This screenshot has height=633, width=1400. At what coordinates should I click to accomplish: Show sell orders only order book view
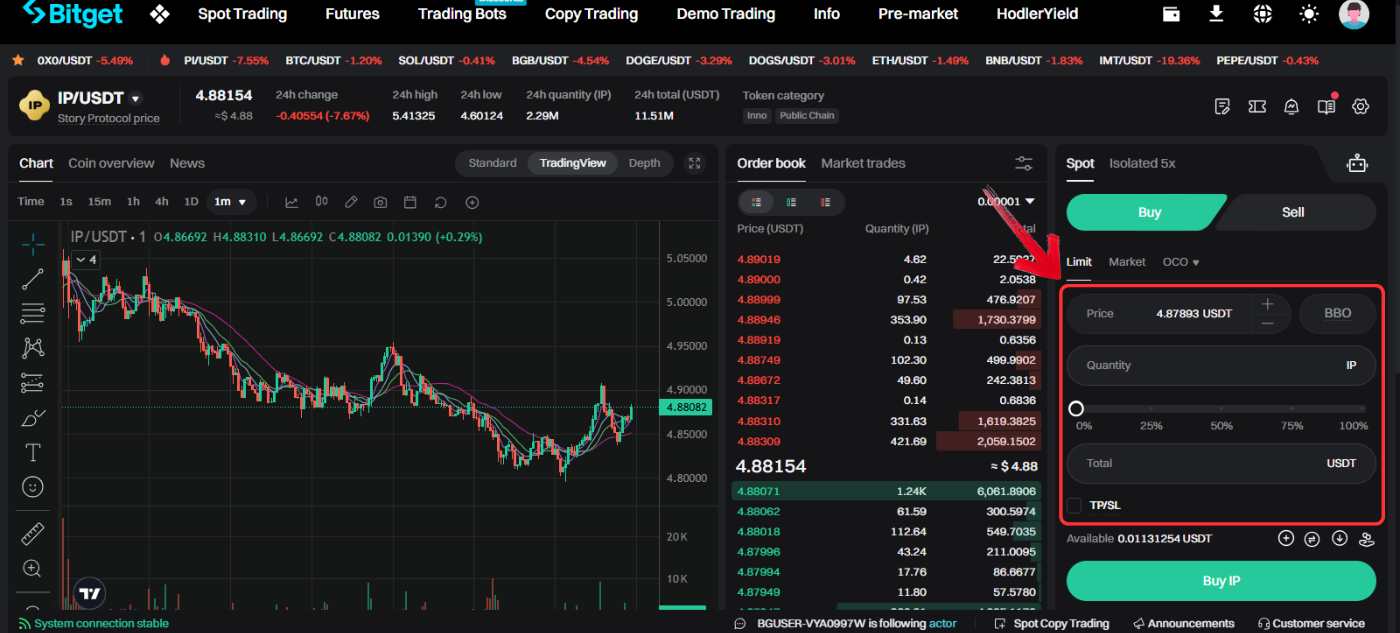(825, 202)
